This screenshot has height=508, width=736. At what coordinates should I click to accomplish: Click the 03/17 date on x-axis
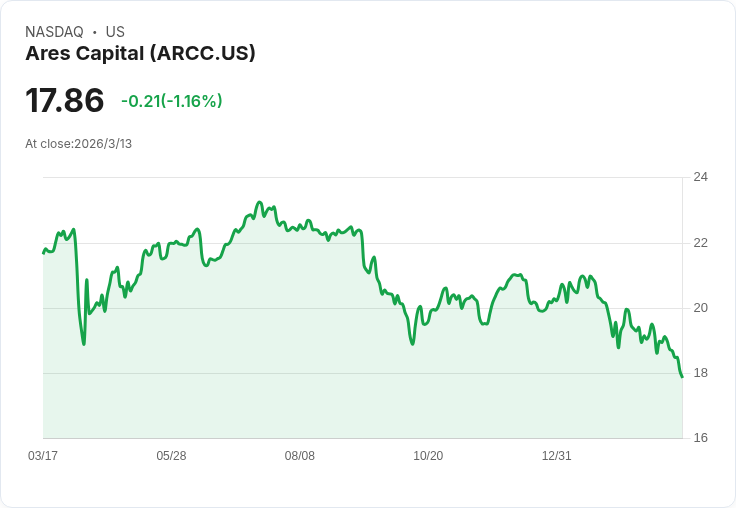[x=43, y=456]
